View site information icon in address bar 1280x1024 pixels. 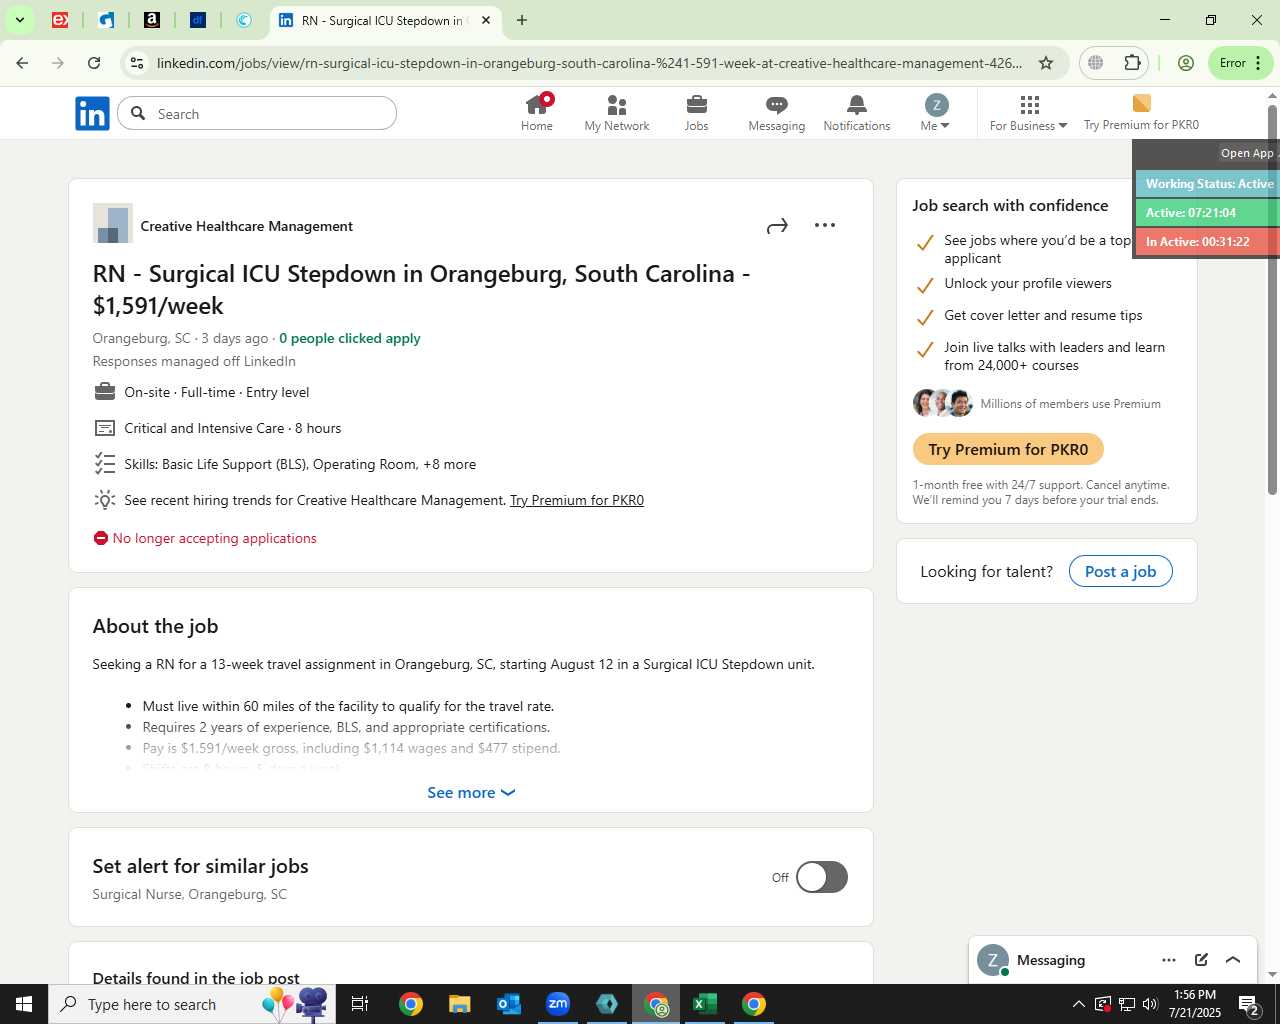click(138, 63)
